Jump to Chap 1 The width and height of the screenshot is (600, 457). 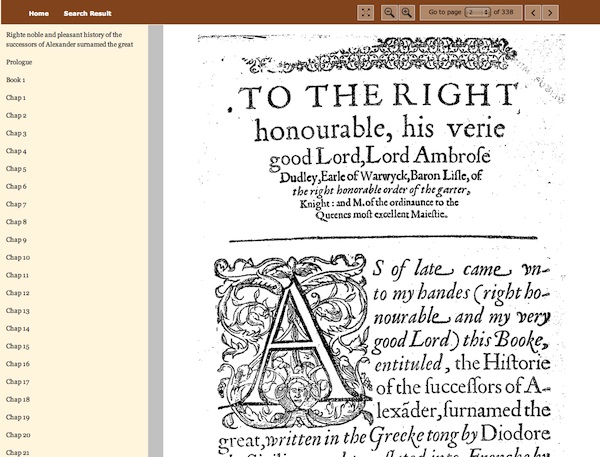[x=16, y=98]
